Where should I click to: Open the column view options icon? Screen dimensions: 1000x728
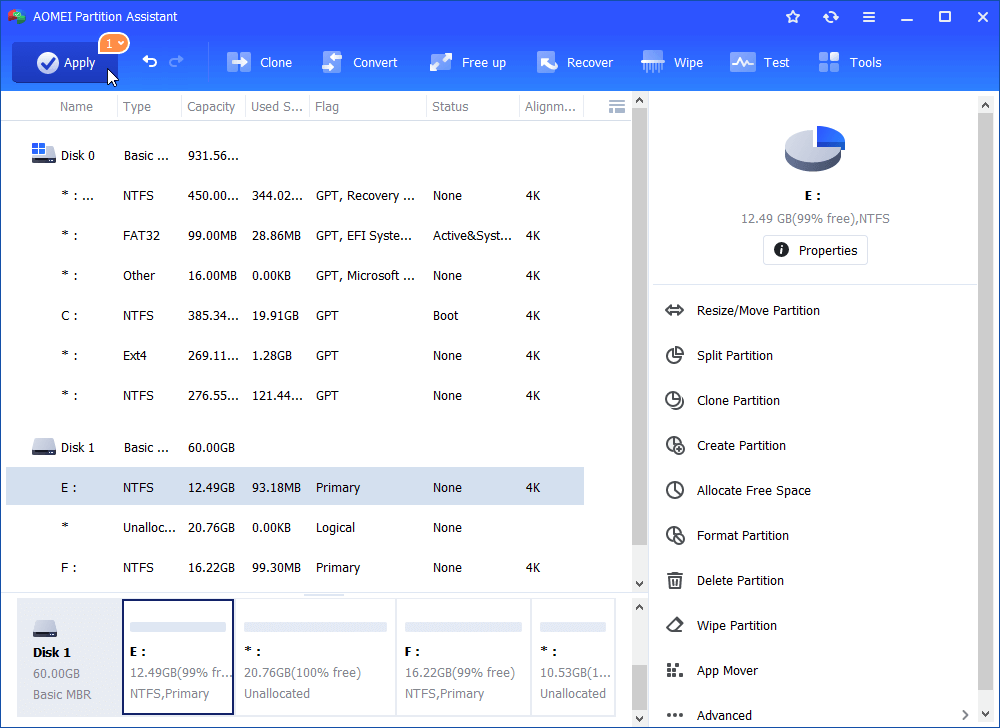pyautogui.click(x=617, y=106)
